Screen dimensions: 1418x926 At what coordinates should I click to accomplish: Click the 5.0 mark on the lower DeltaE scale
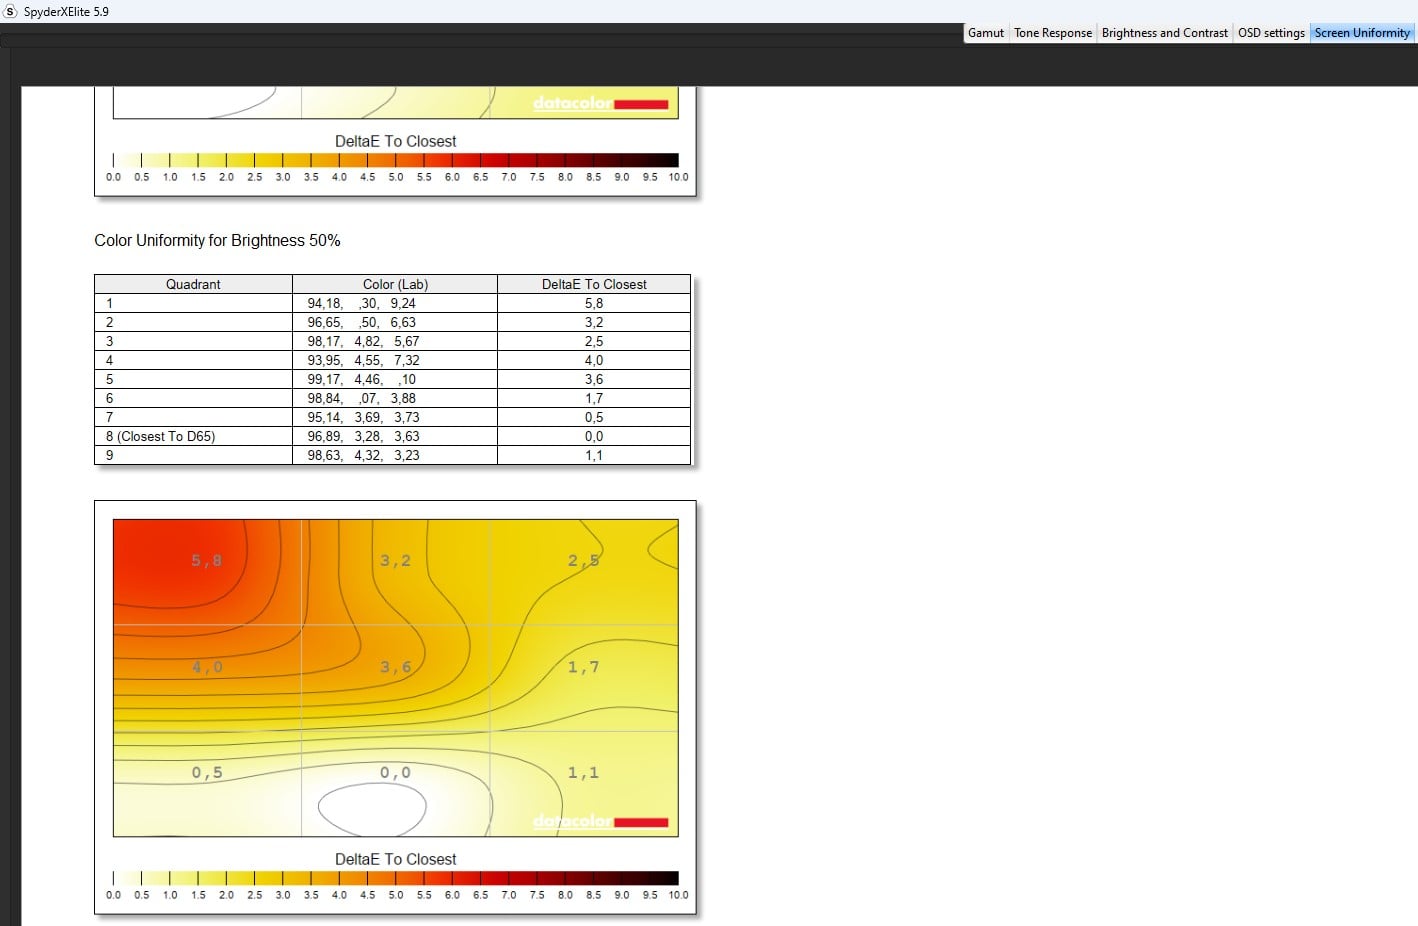(396, 895)
